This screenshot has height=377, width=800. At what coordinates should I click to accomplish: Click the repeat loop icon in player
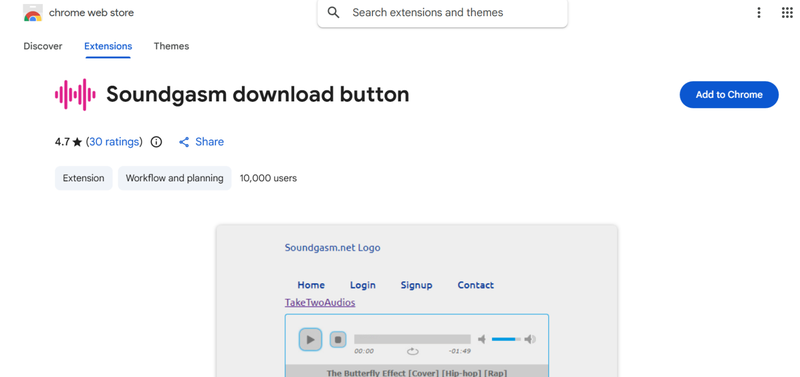coord(413,351)
